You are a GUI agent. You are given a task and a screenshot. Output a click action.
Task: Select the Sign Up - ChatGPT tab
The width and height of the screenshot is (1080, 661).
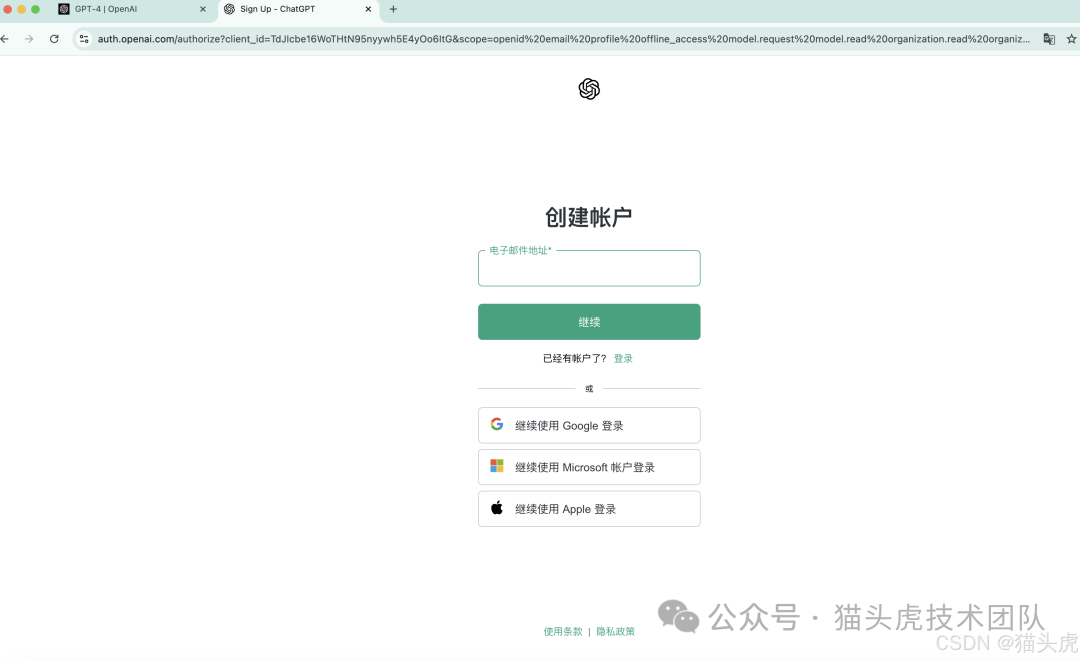298,9
